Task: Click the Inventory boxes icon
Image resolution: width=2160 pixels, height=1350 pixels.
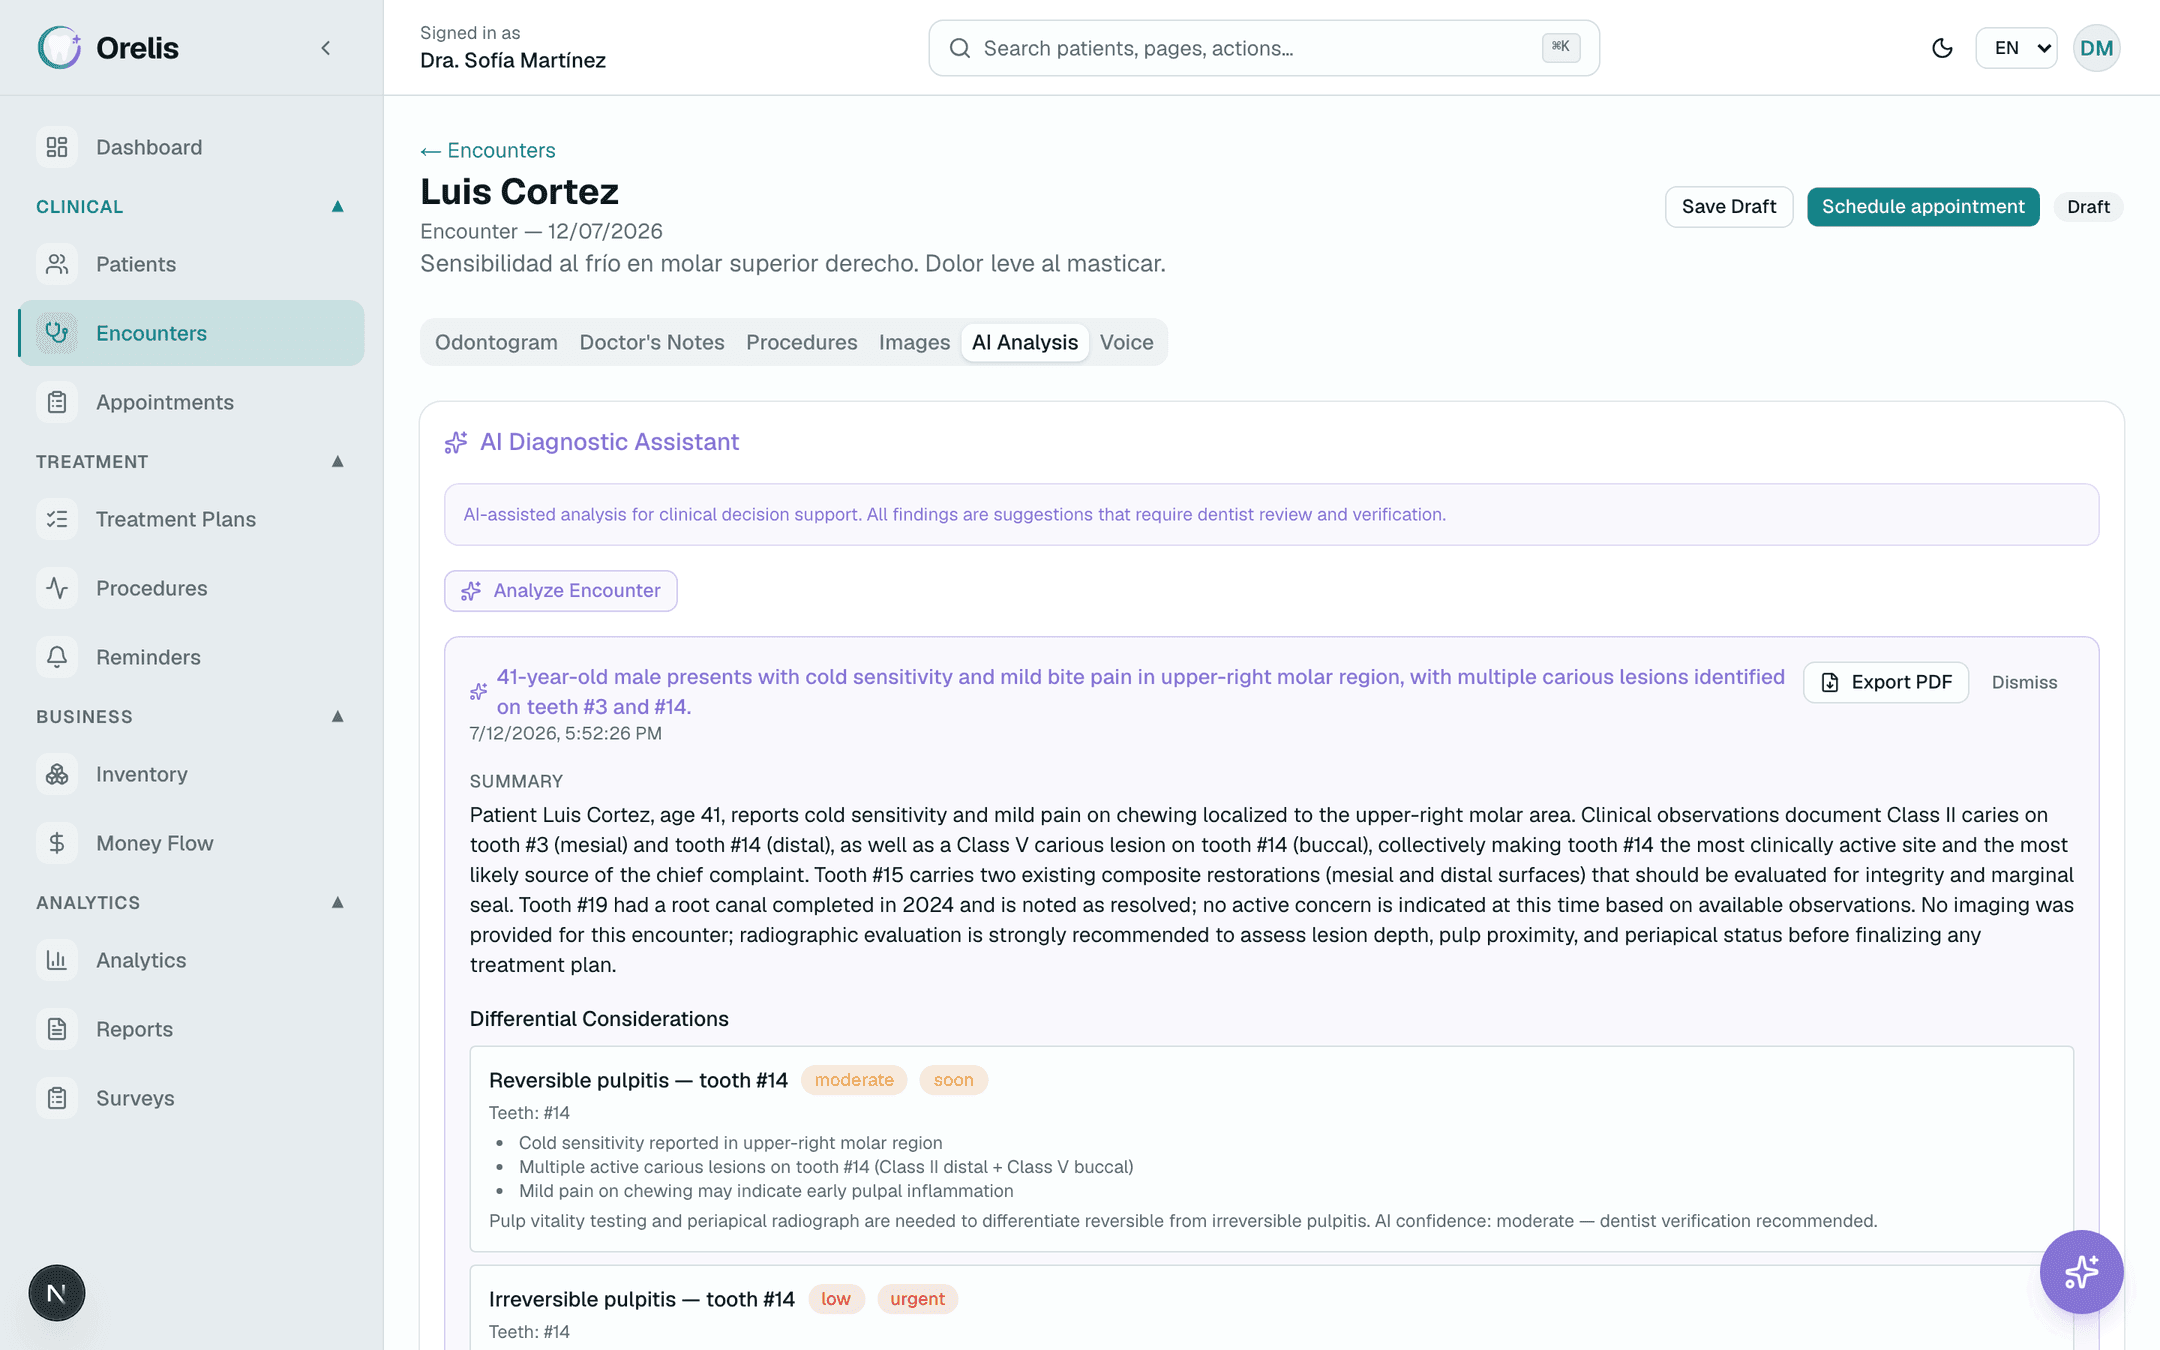Action: tap(57, 774)
